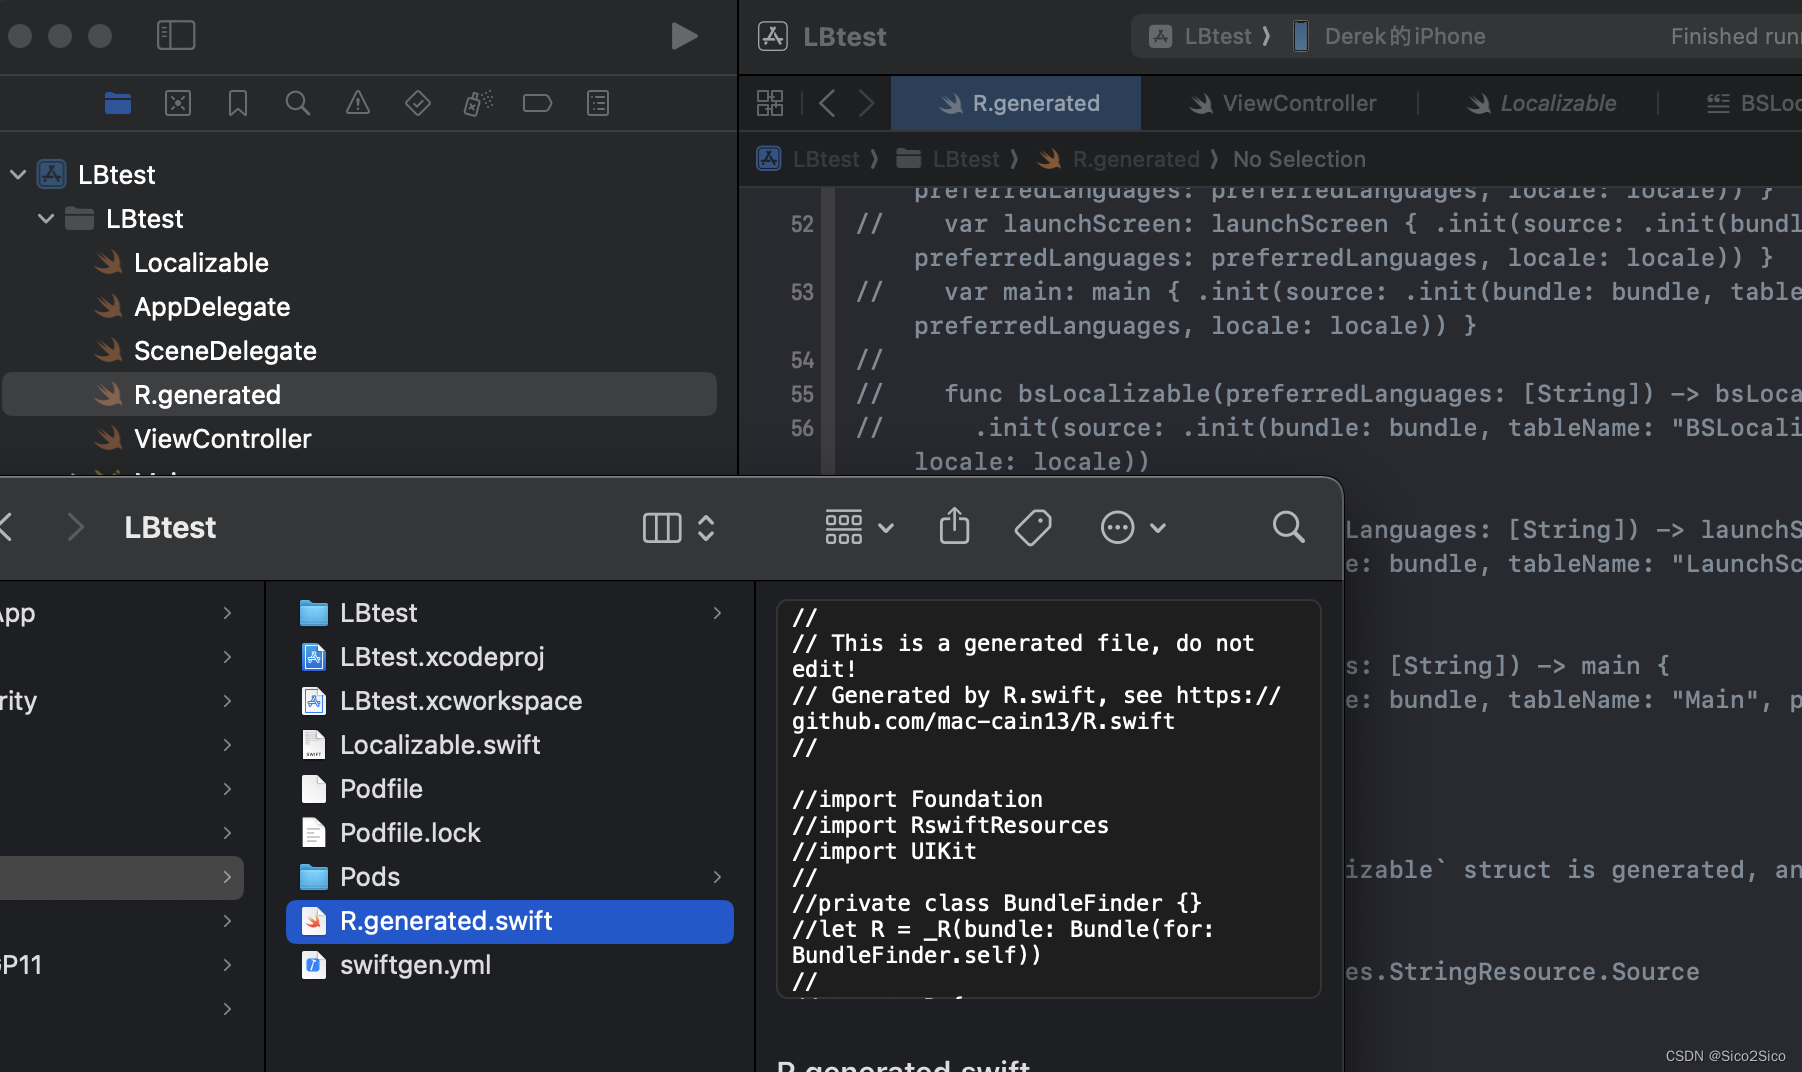Click line number 52 in the gutter
This screenshot has width=1802, height=1072.
tap(802, 224)
